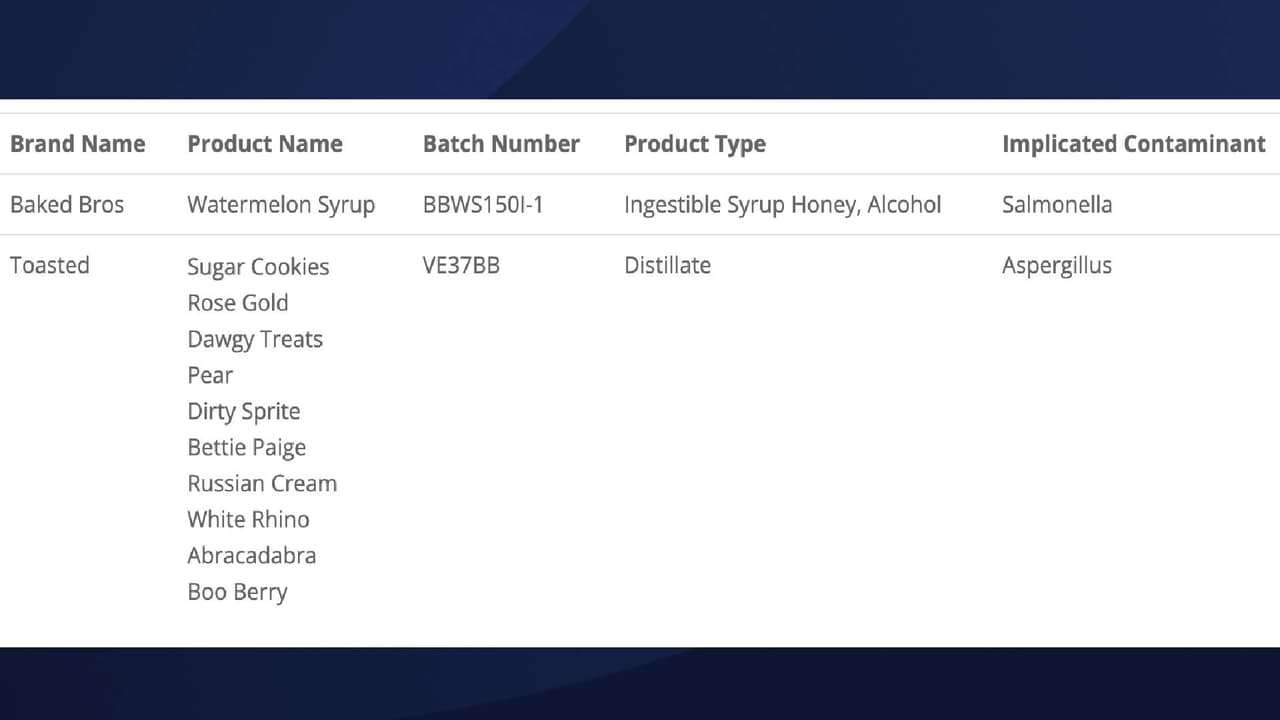
Task: Select the Toasted brand entry
Action: coord(49,265)
